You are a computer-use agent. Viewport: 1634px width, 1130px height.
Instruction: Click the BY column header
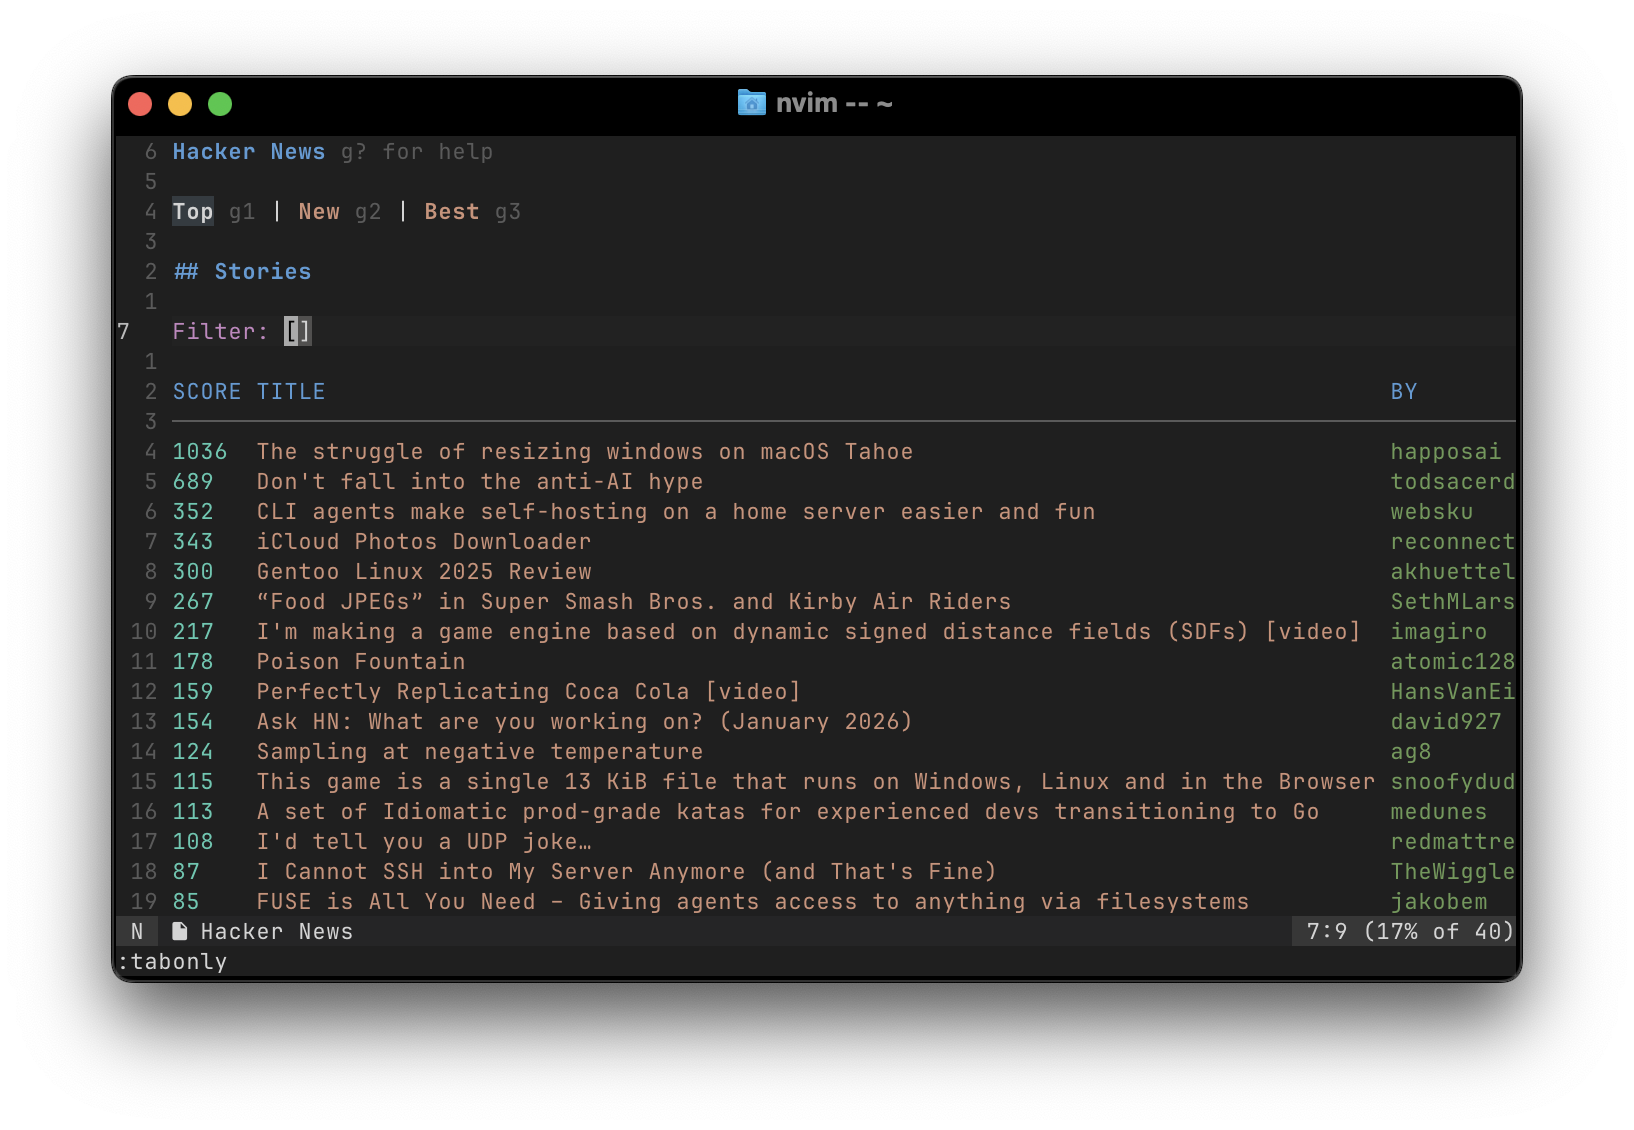[x=1404, y=391]
